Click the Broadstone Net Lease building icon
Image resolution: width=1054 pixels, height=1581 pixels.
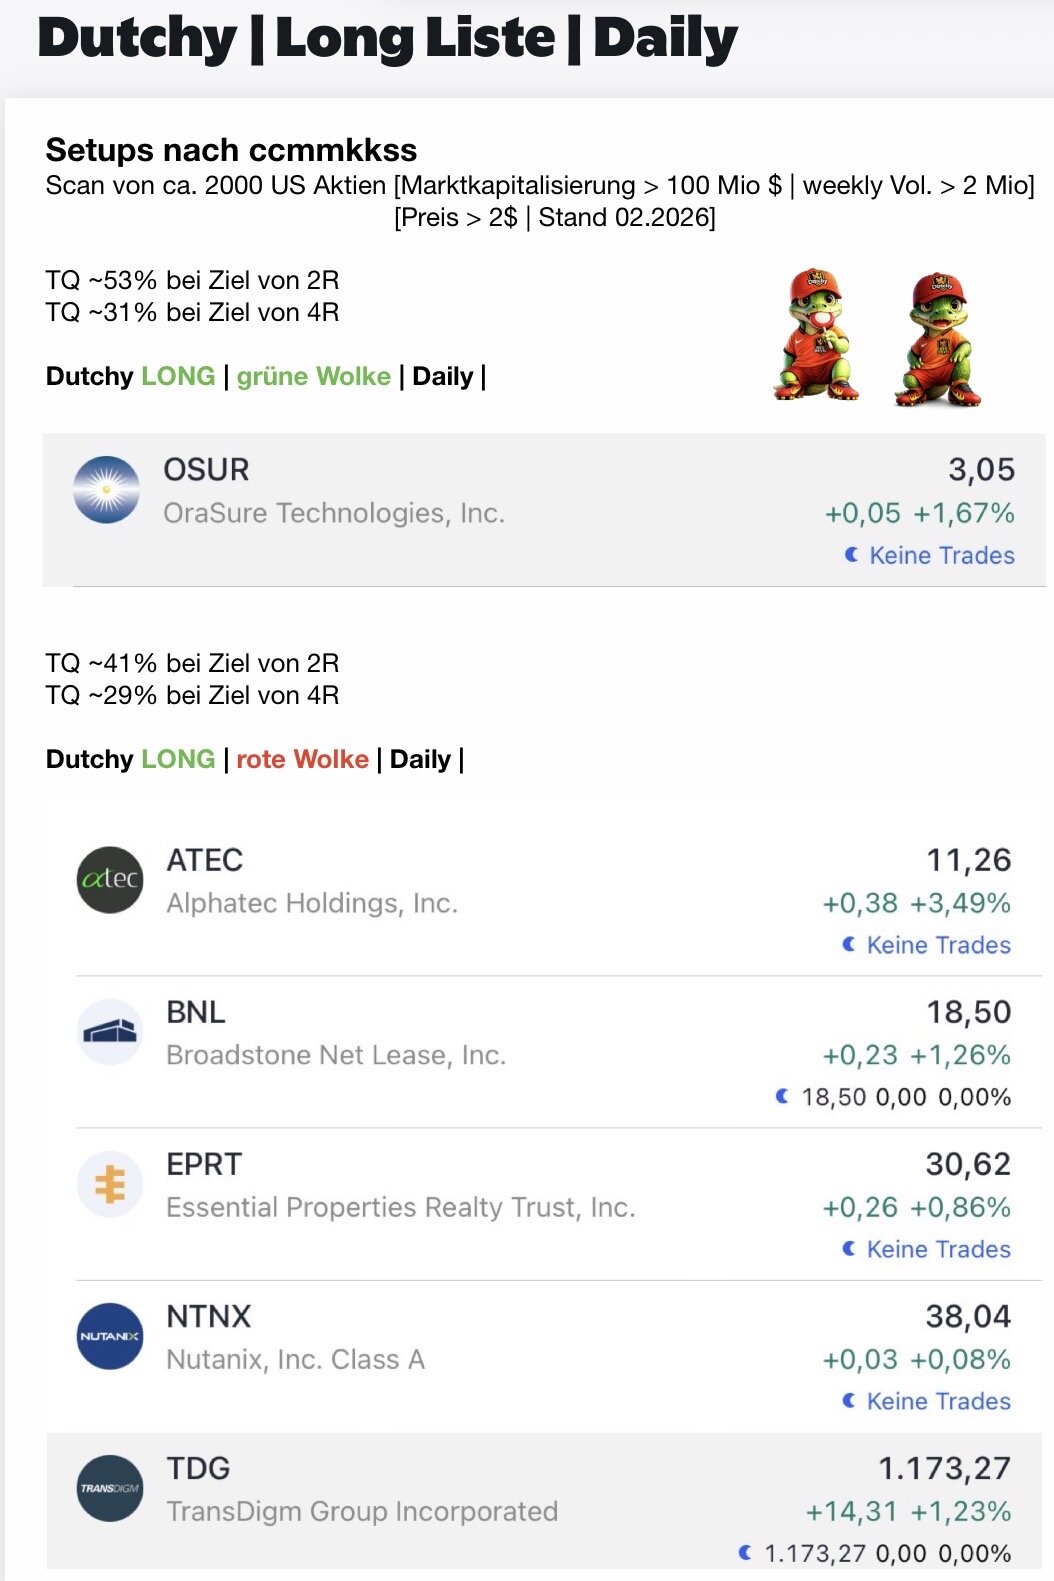pos(110,1031)
